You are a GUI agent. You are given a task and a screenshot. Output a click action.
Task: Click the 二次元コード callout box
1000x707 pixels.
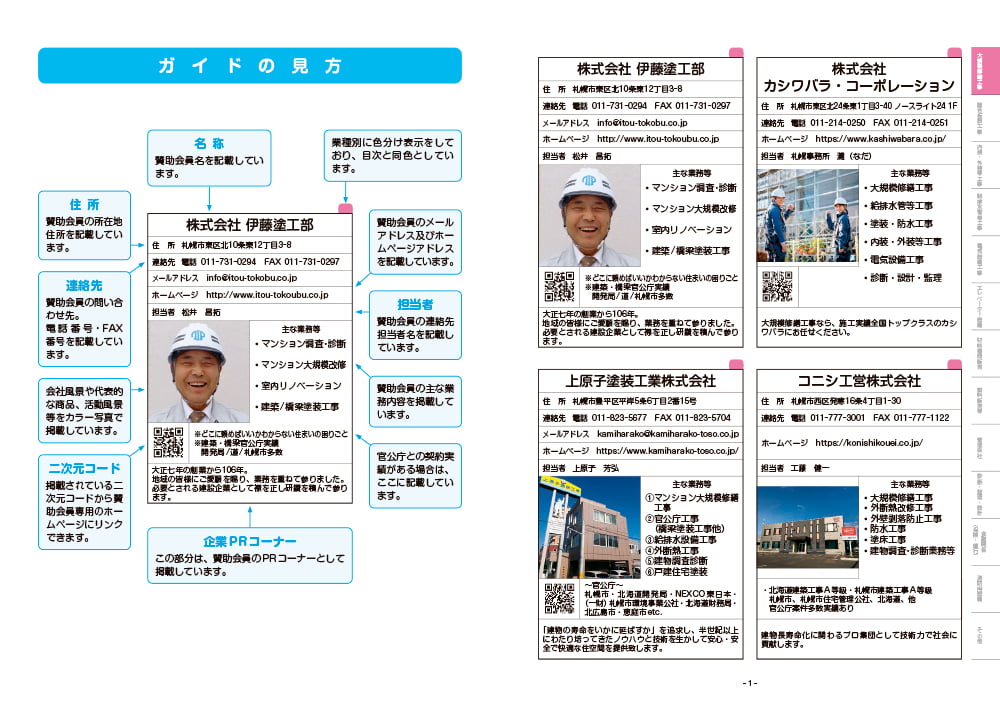tap(84, 502)
